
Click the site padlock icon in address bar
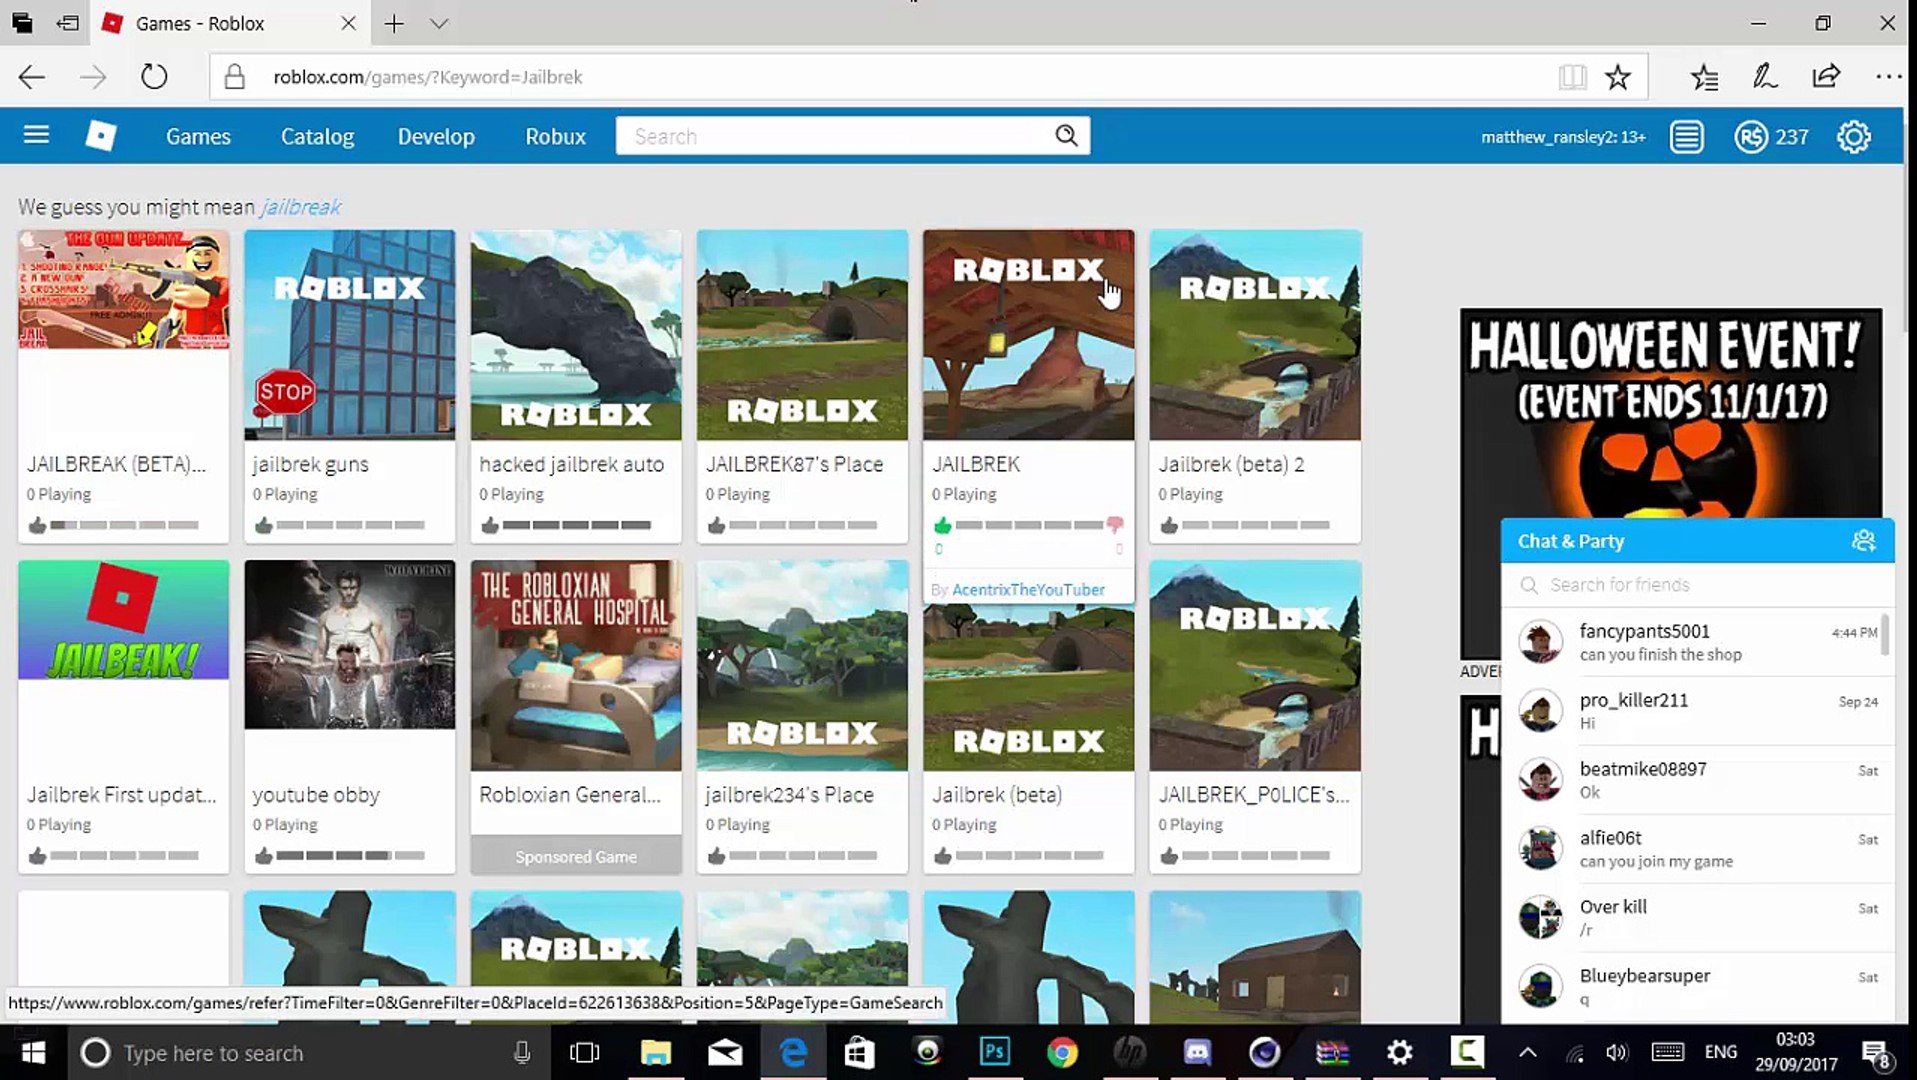coord(234,77)
